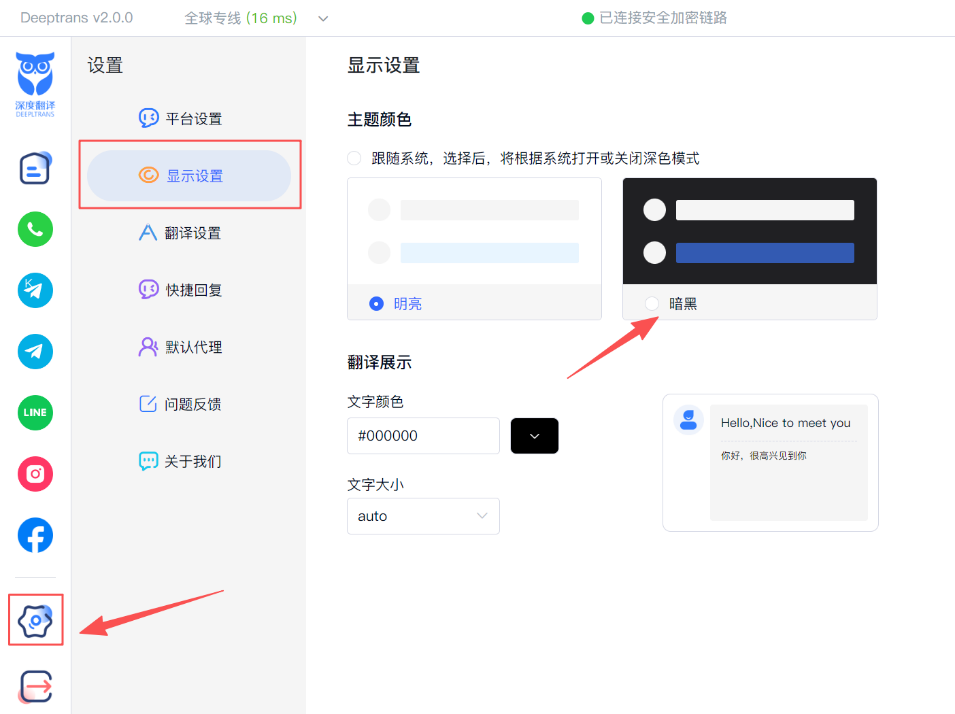Click the avatar in translation preview
This screenshot has height=714, width=955.
(x=688, y=420)
